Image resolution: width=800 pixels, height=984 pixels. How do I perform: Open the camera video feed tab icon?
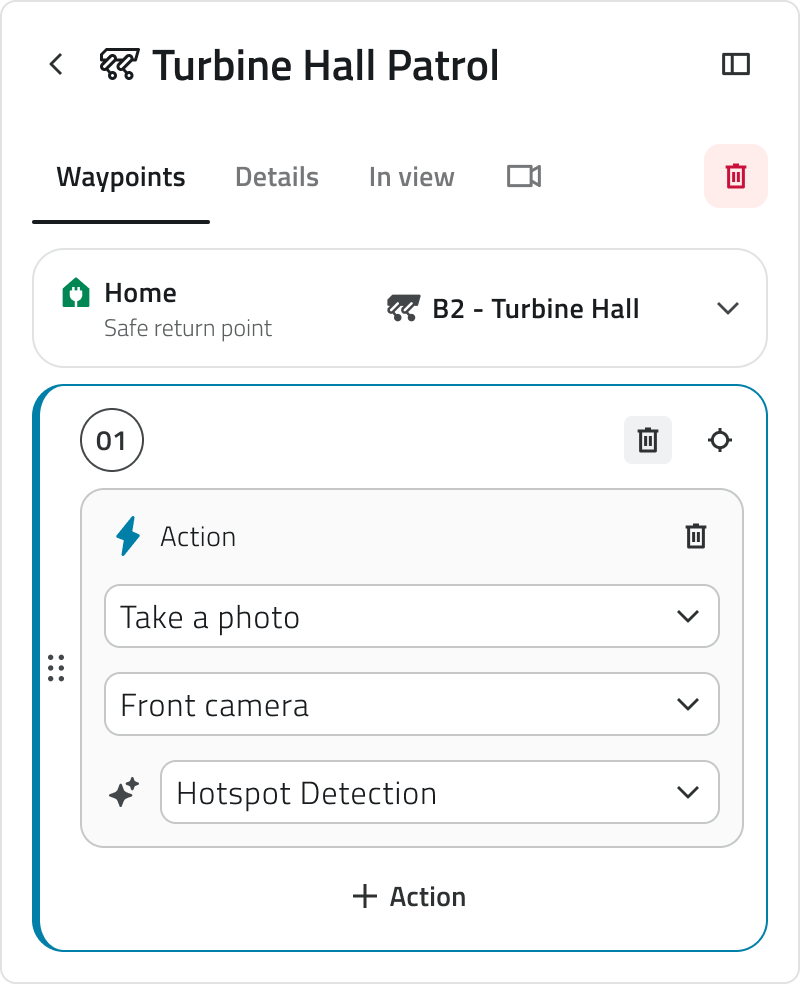pyautogui.click(x=524, y=176)
